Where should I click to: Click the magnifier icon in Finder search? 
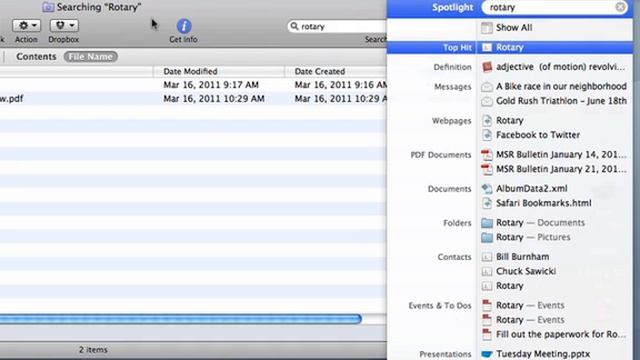click(294, 26)
